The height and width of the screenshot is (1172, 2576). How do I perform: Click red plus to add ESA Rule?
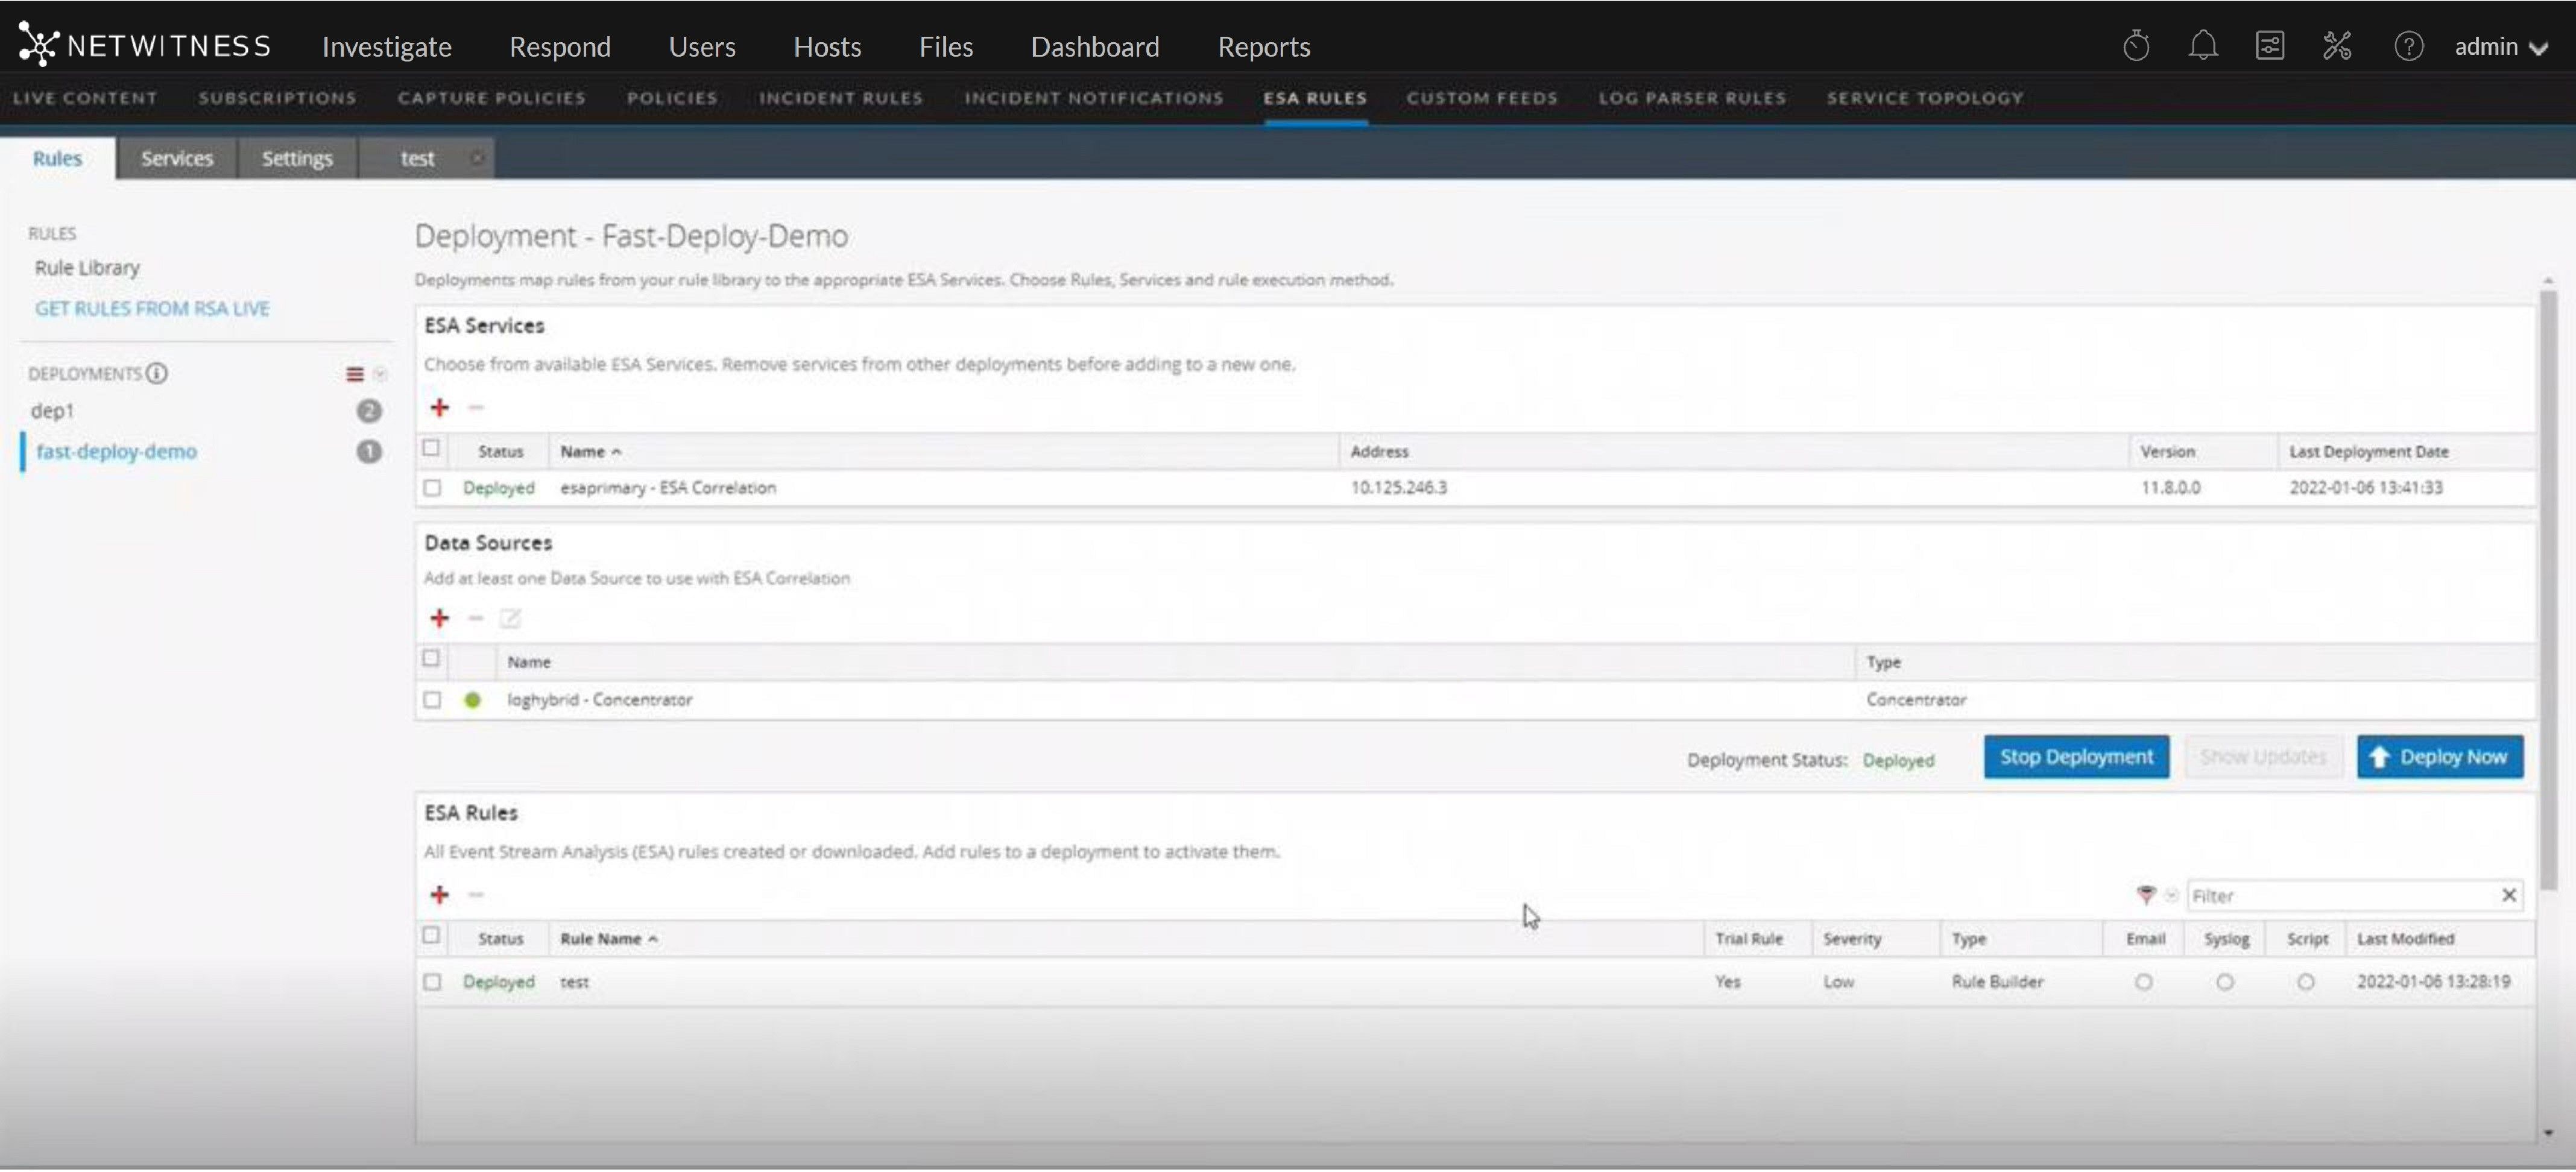[x=439, y=895]
